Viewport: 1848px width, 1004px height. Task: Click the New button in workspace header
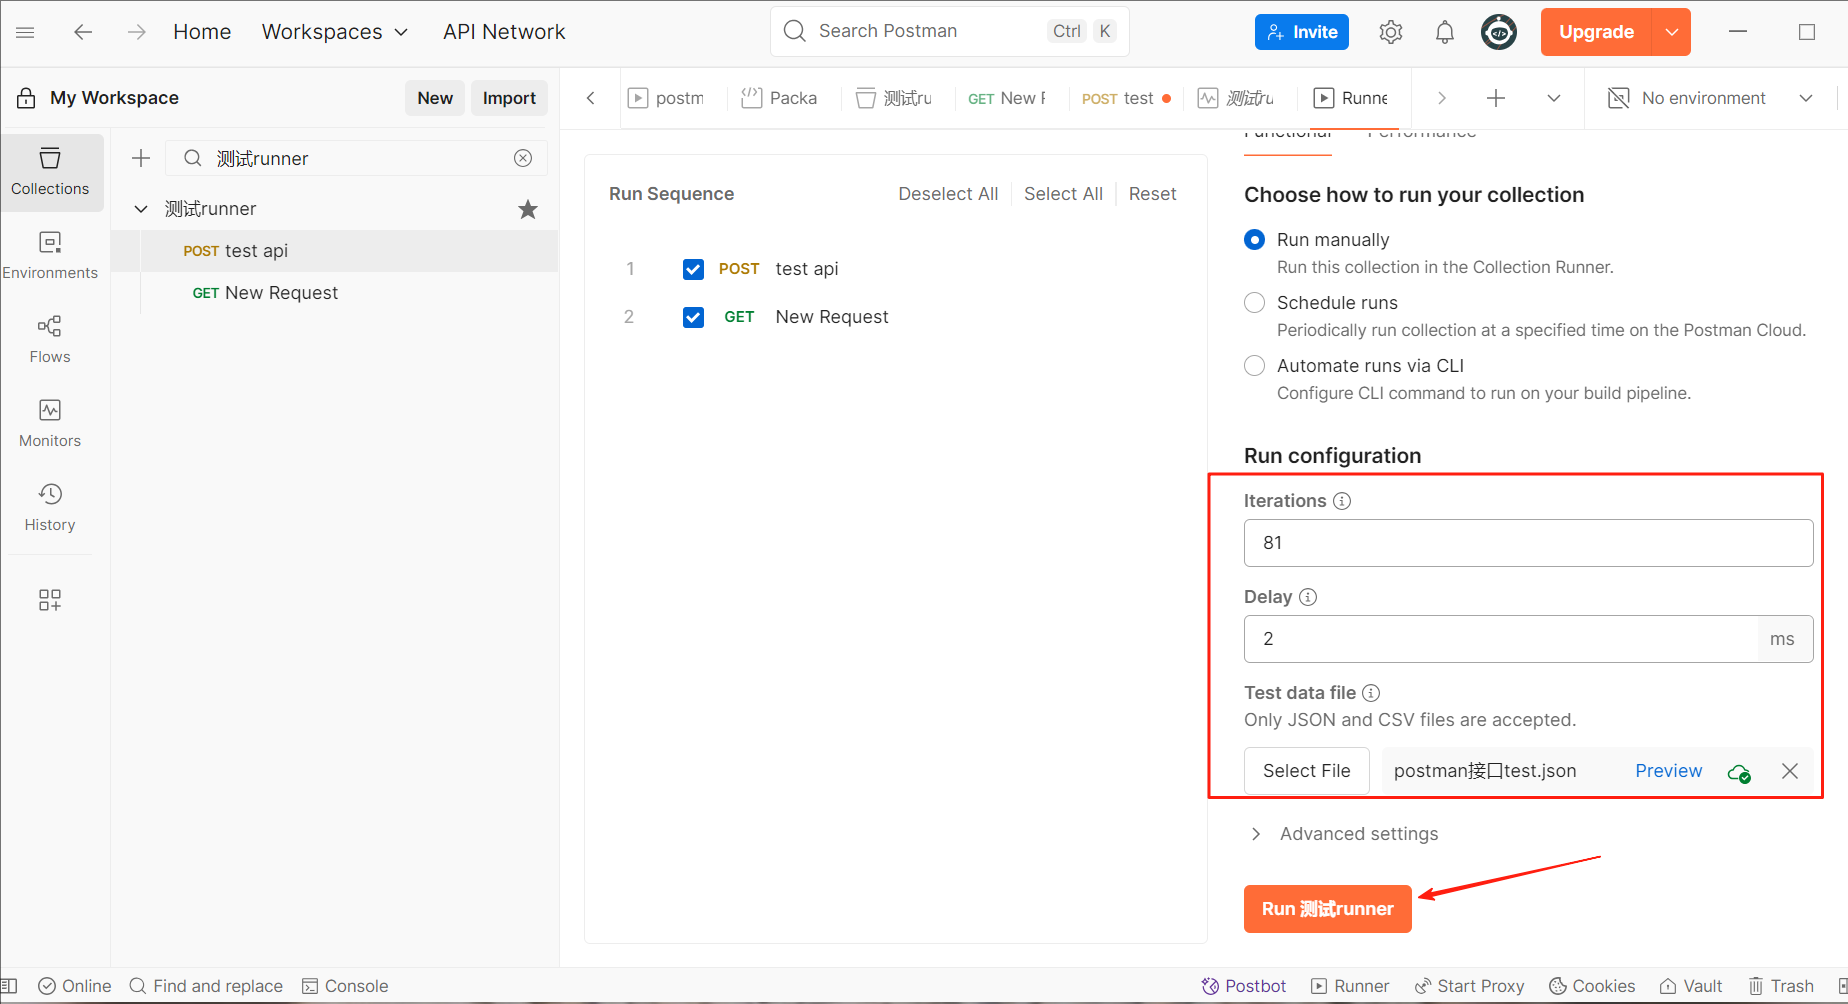435,98
